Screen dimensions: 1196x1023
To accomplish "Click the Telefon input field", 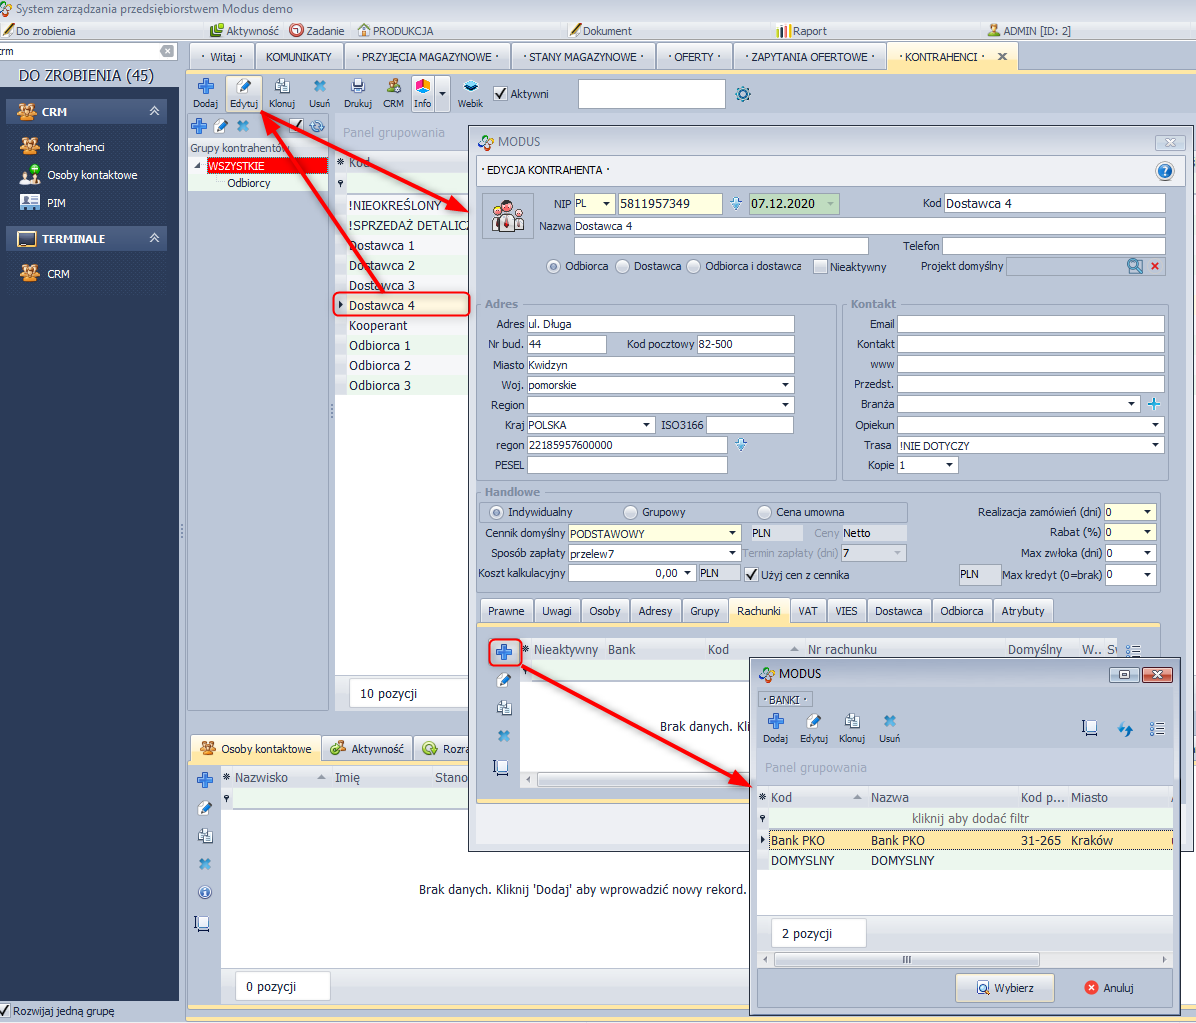I will coord(1053,246).
